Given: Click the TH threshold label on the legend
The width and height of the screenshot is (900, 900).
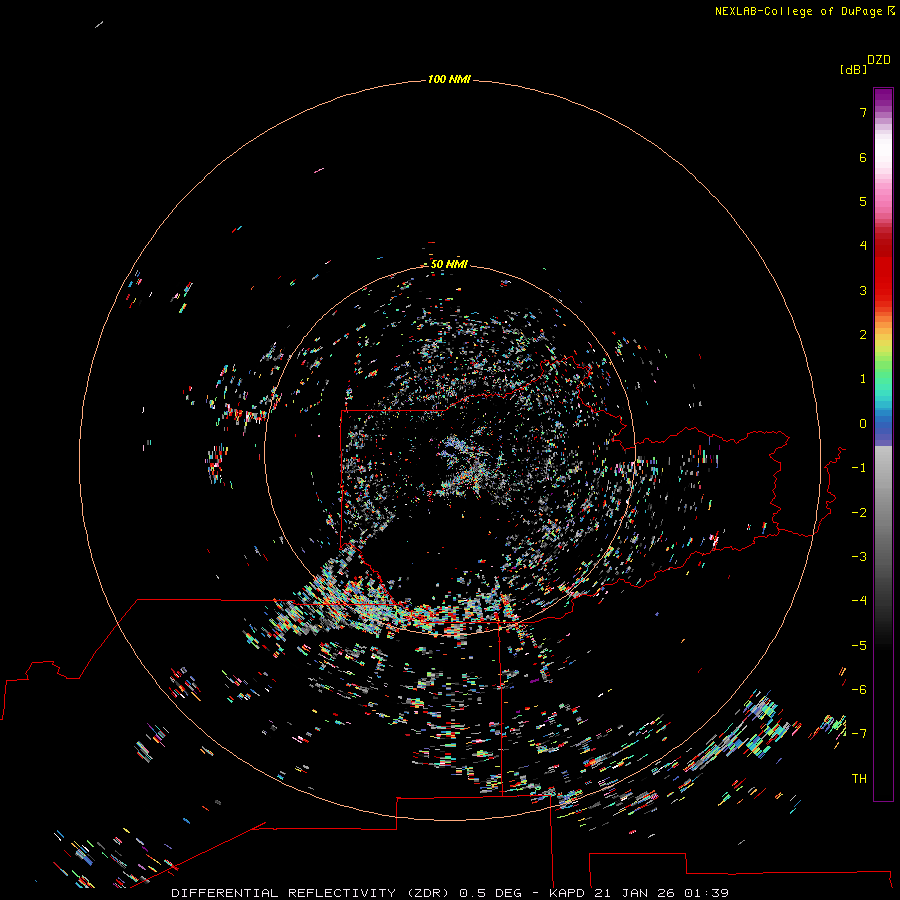Looking at the screenshot, I should (x=859, y=779).
